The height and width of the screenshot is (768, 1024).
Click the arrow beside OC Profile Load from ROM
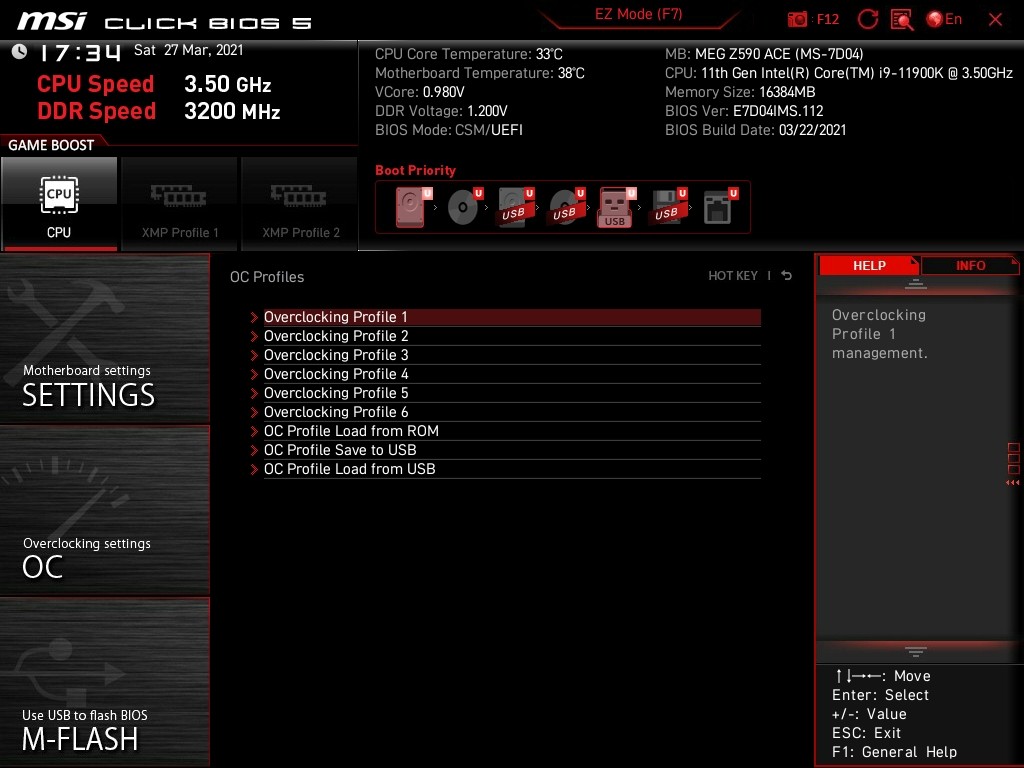[x=254, y=431]
